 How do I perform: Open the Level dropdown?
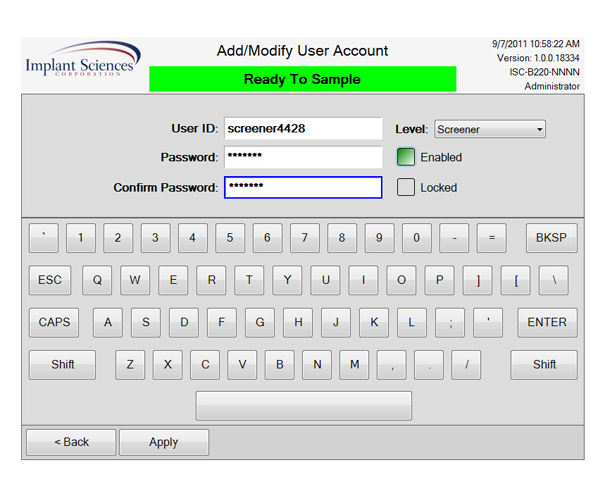(x=489, y=129)
